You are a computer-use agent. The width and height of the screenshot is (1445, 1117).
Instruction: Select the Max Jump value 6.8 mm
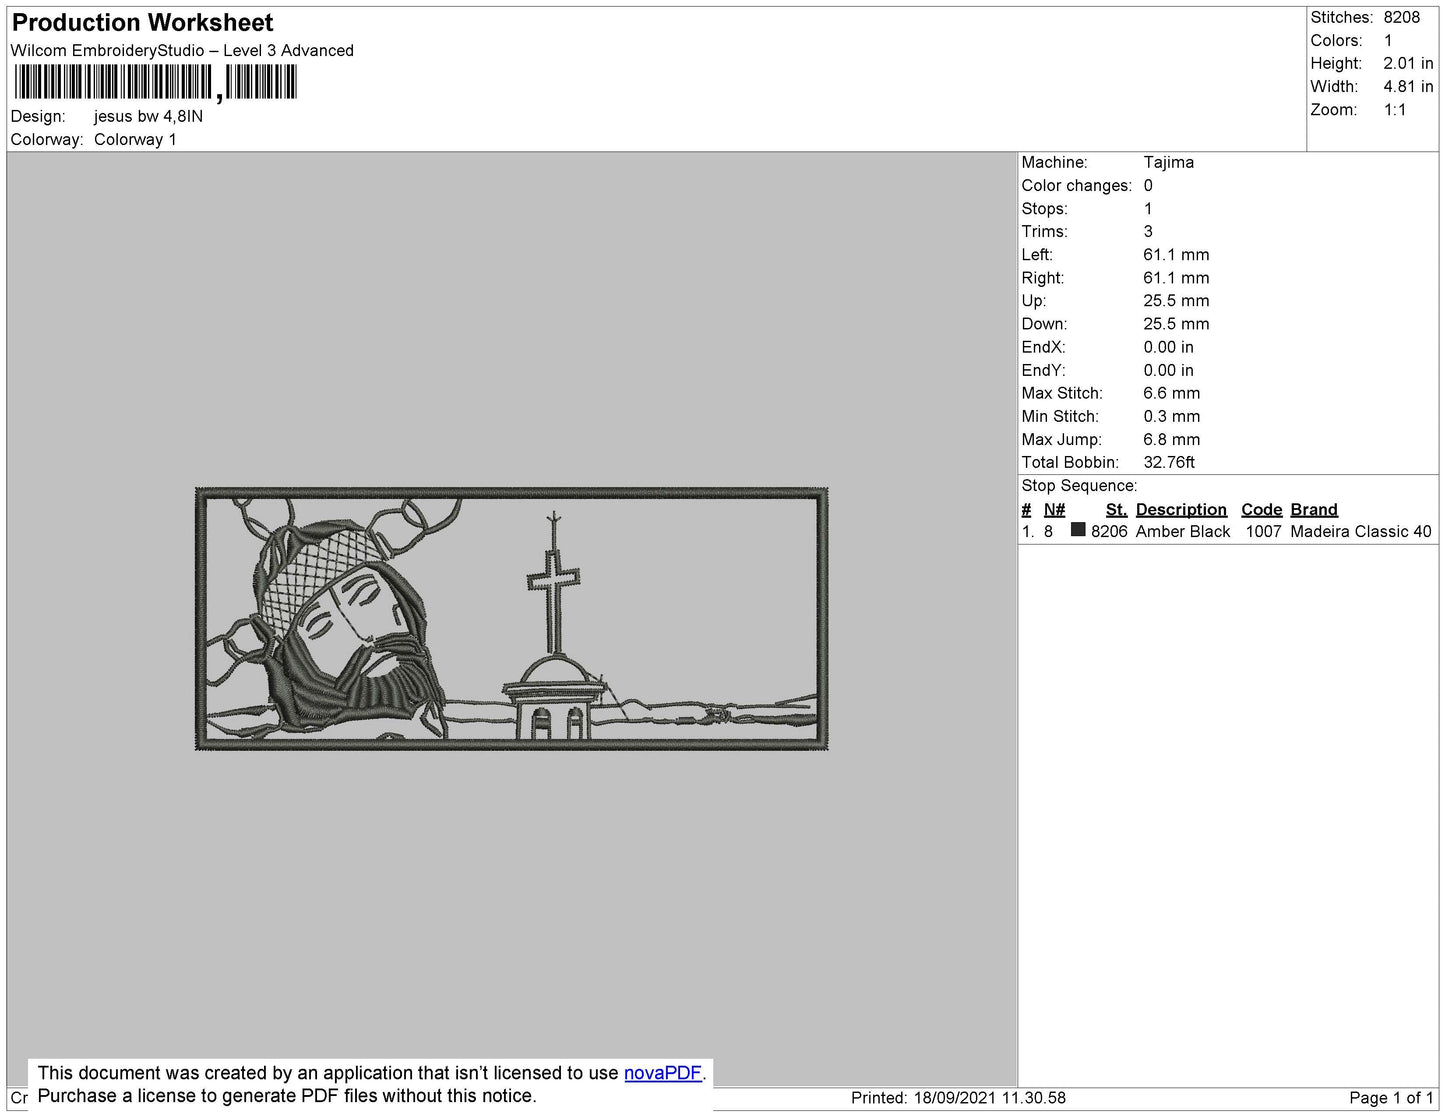tap(1172, 439)
